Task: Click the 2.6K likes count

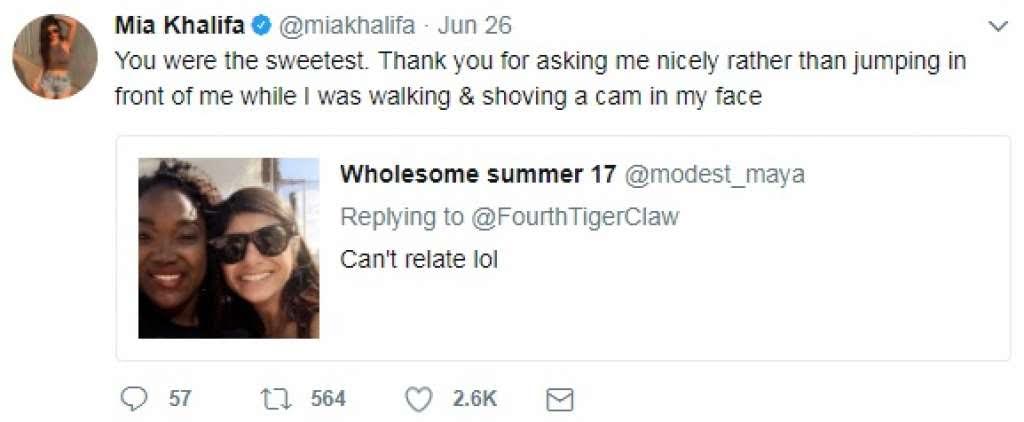Action: click(x=475, y=399)
